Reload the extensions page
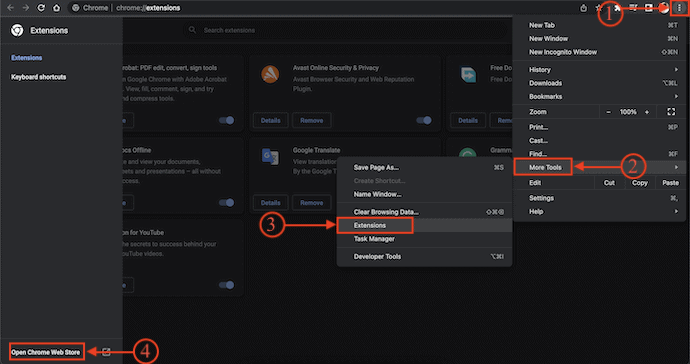The width and height of the screenshot is (690, 364). [x=41, y=8]
